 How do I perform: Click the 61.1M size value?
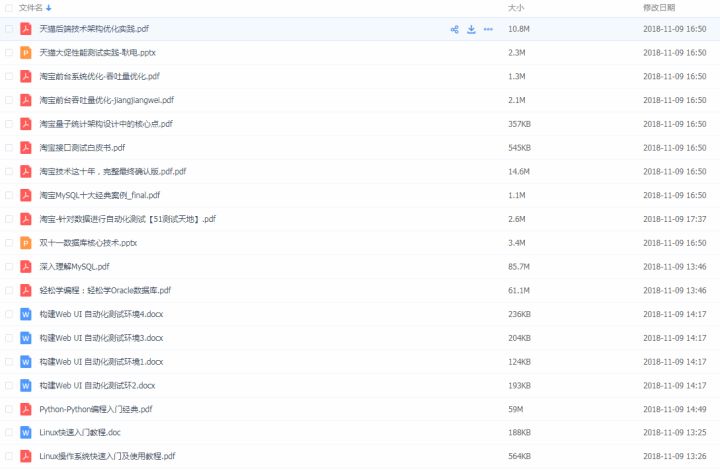pos(519,291)
